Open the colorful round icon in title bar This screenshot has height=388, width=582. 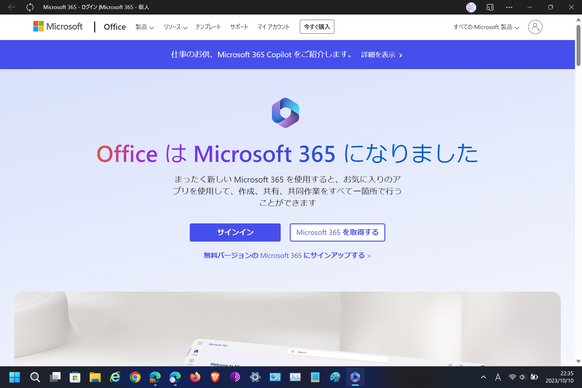coord(471,7)
